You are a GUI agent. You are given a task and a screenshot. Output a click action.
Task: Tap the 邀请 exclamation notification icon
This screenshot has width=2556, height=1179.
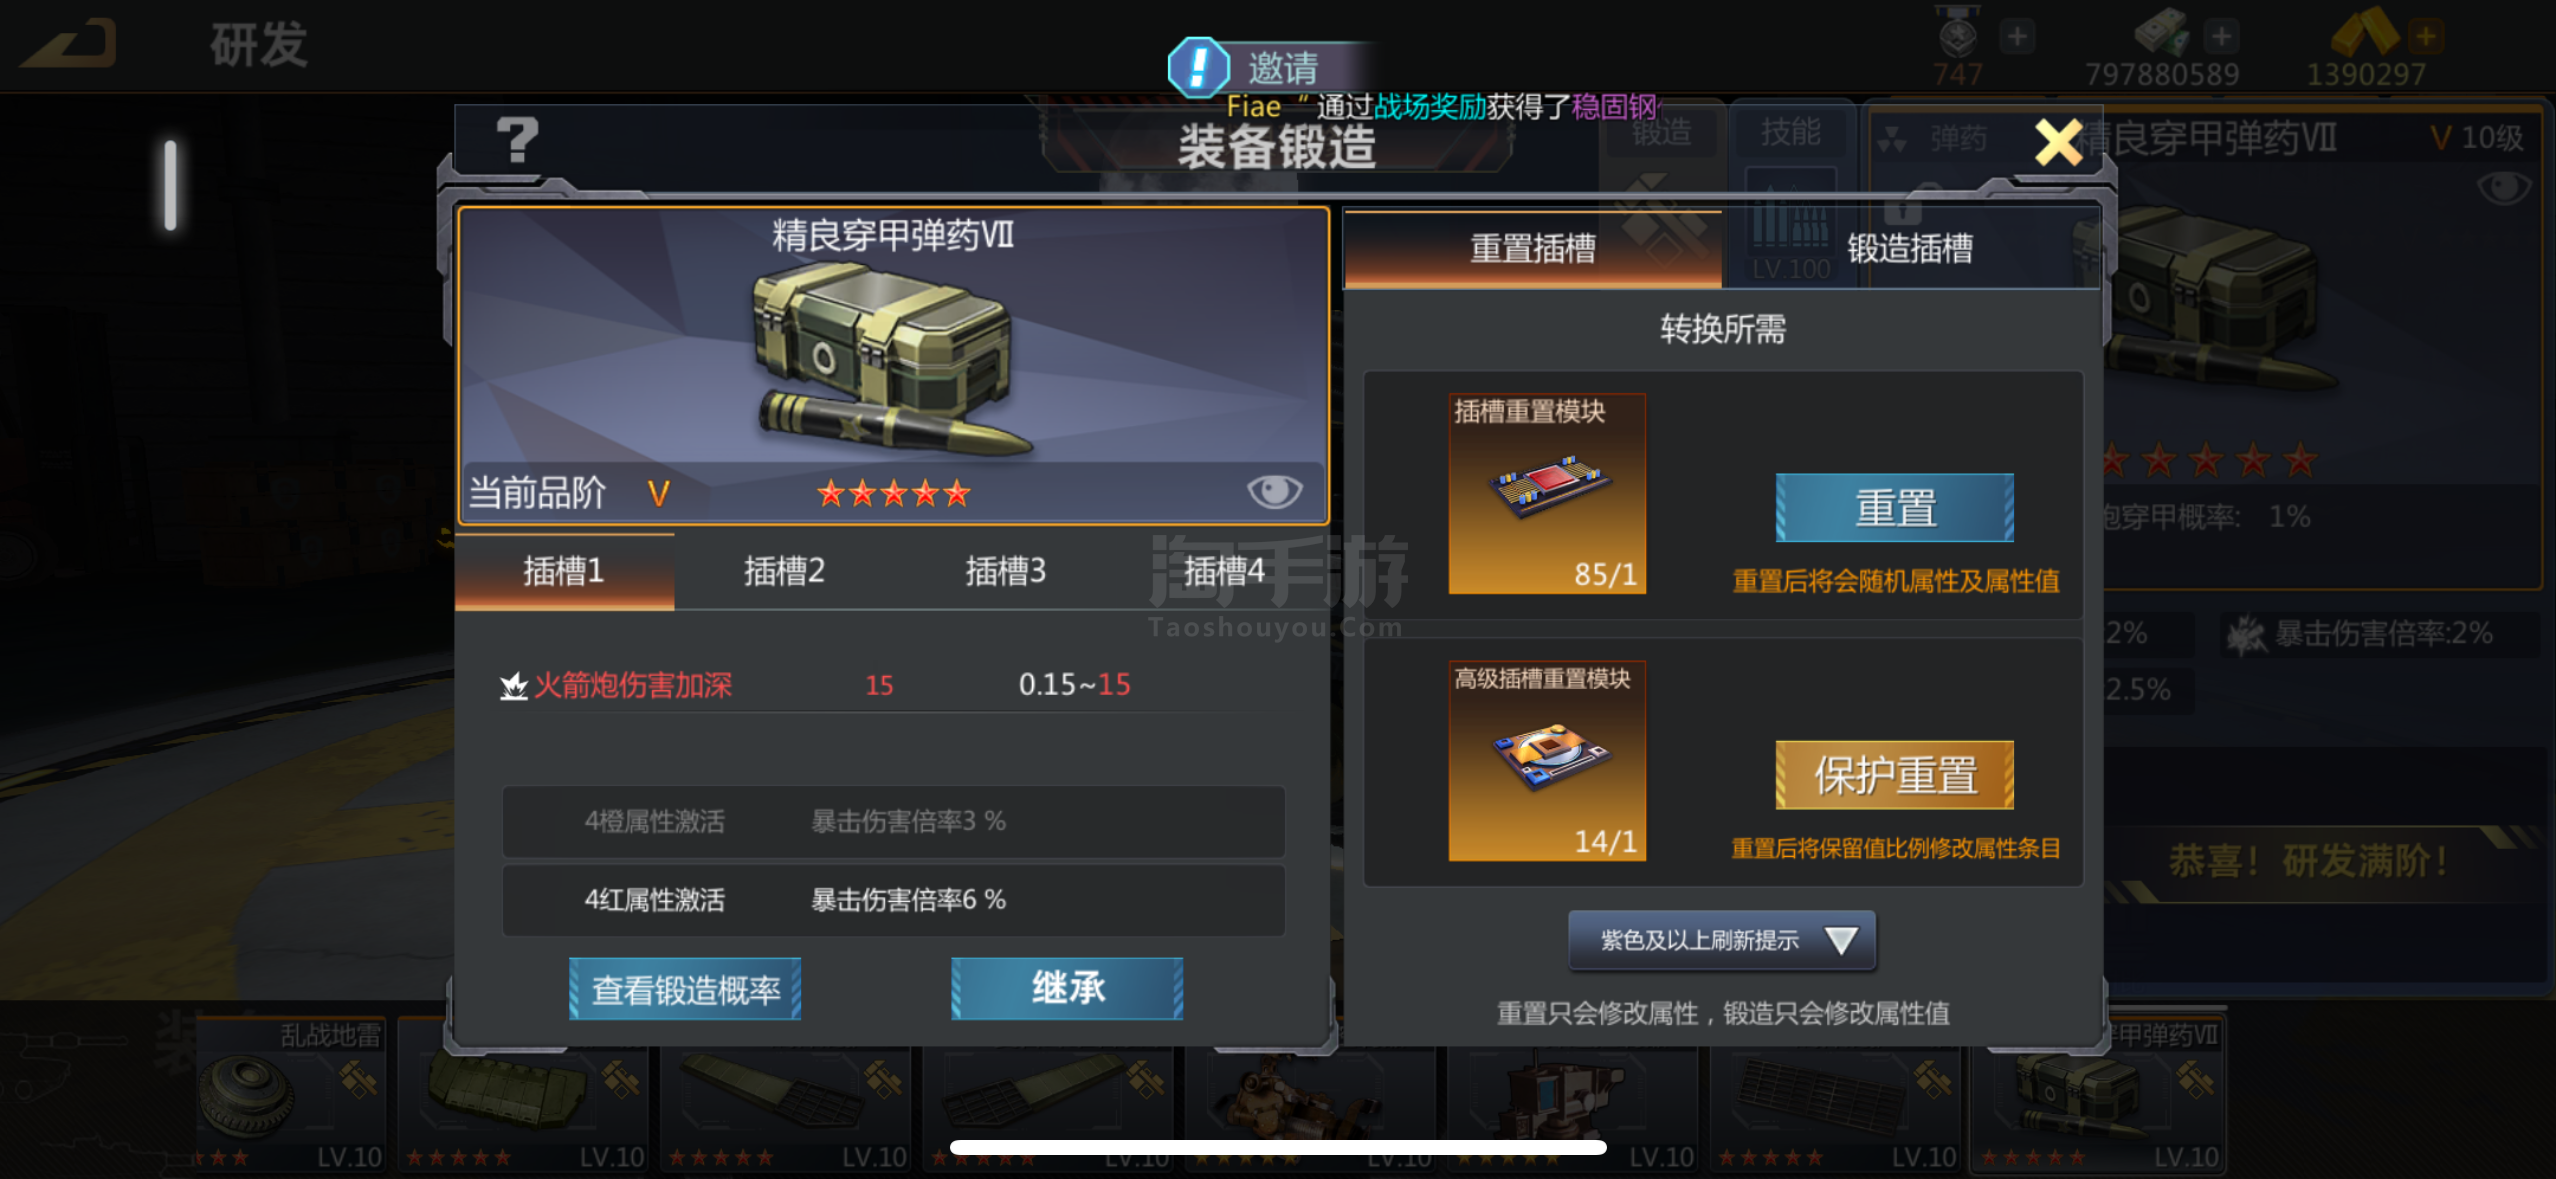1198,67
